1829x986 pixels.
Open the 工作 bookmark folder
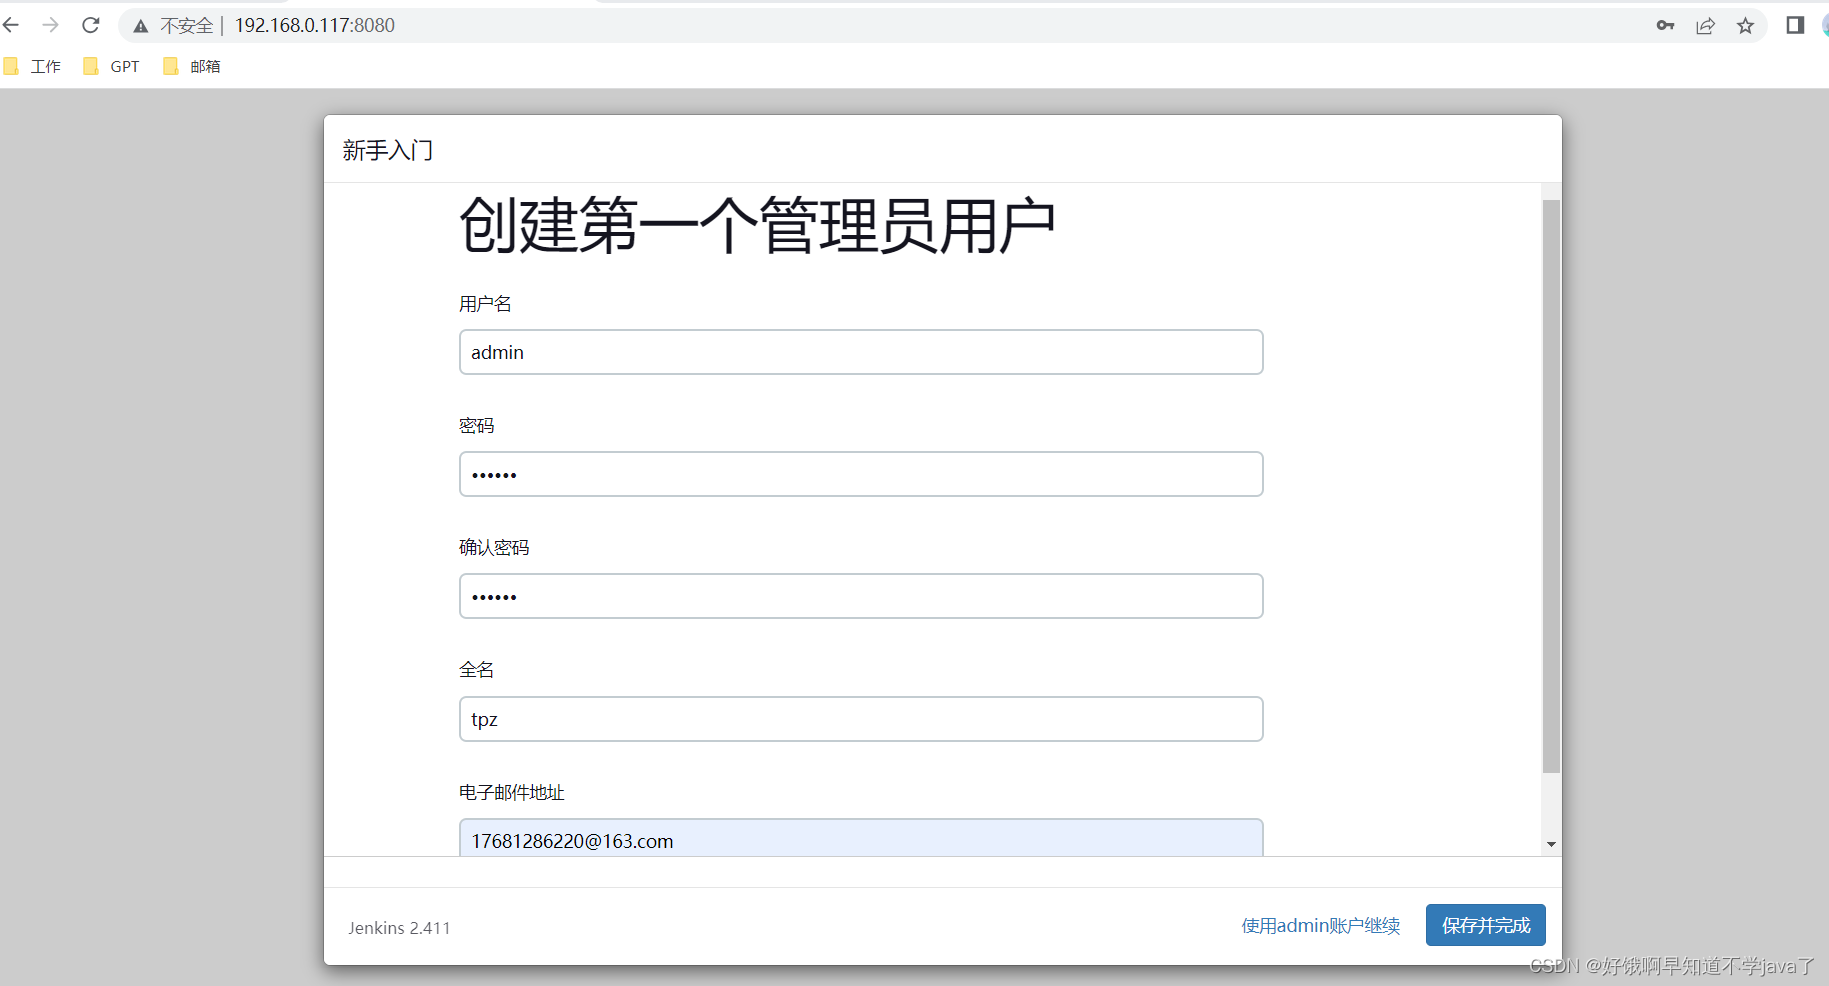32,66
